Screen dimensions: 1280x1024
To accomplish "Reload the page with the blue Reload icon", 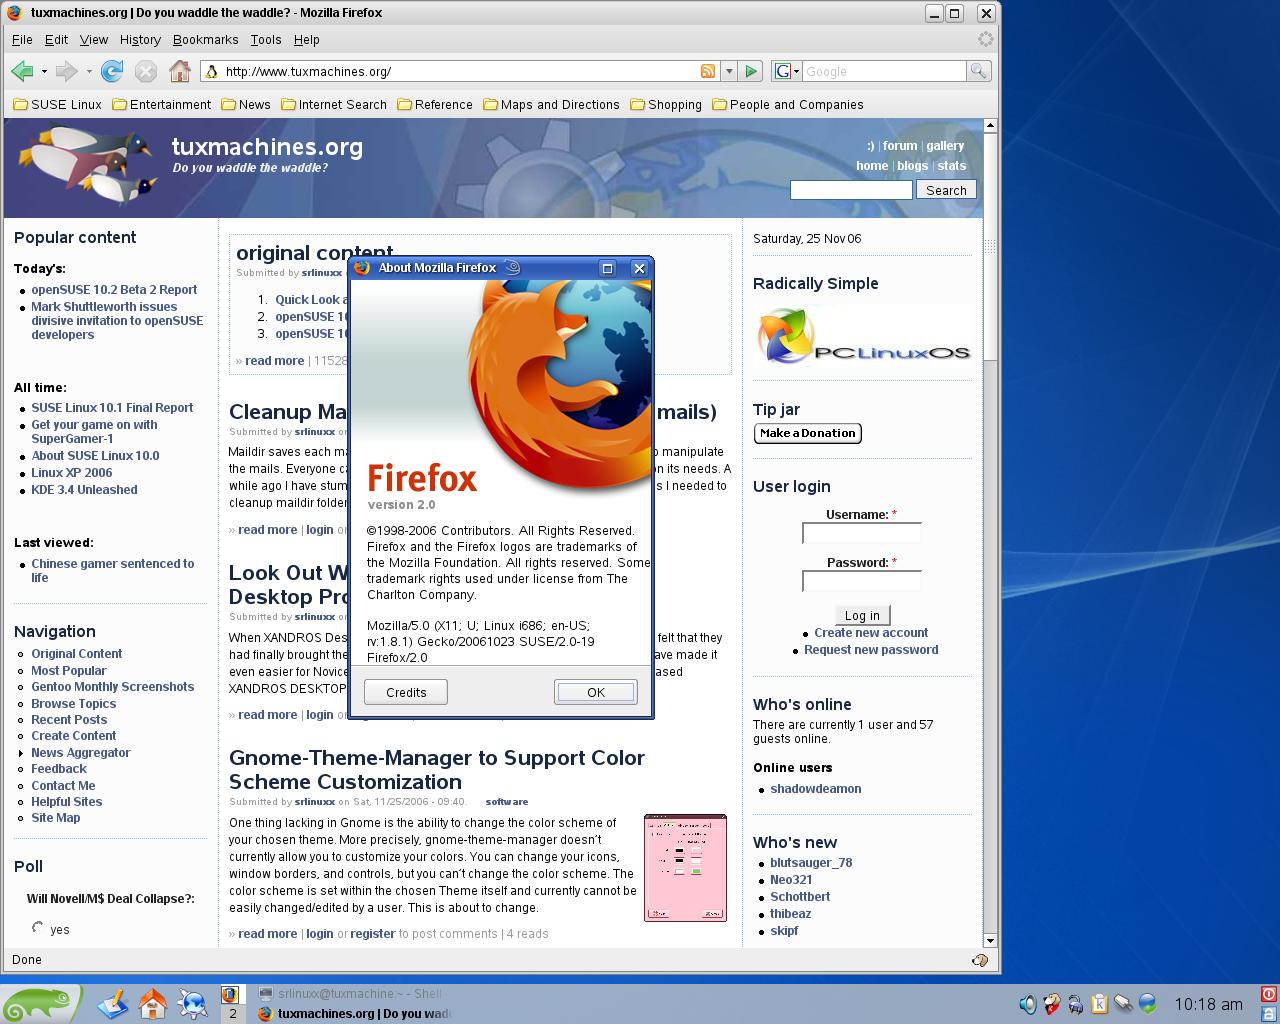I will 112,71.
